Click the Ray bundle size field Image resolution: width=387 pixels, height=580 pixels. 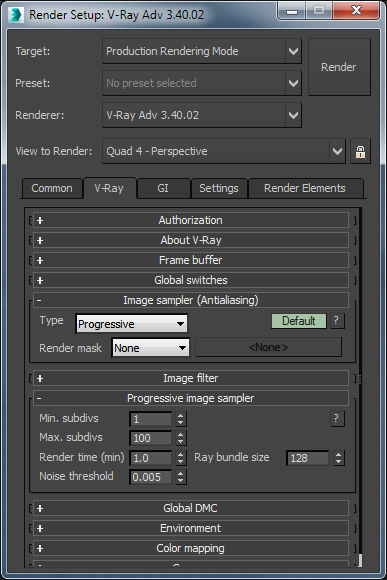click(308, 458)
